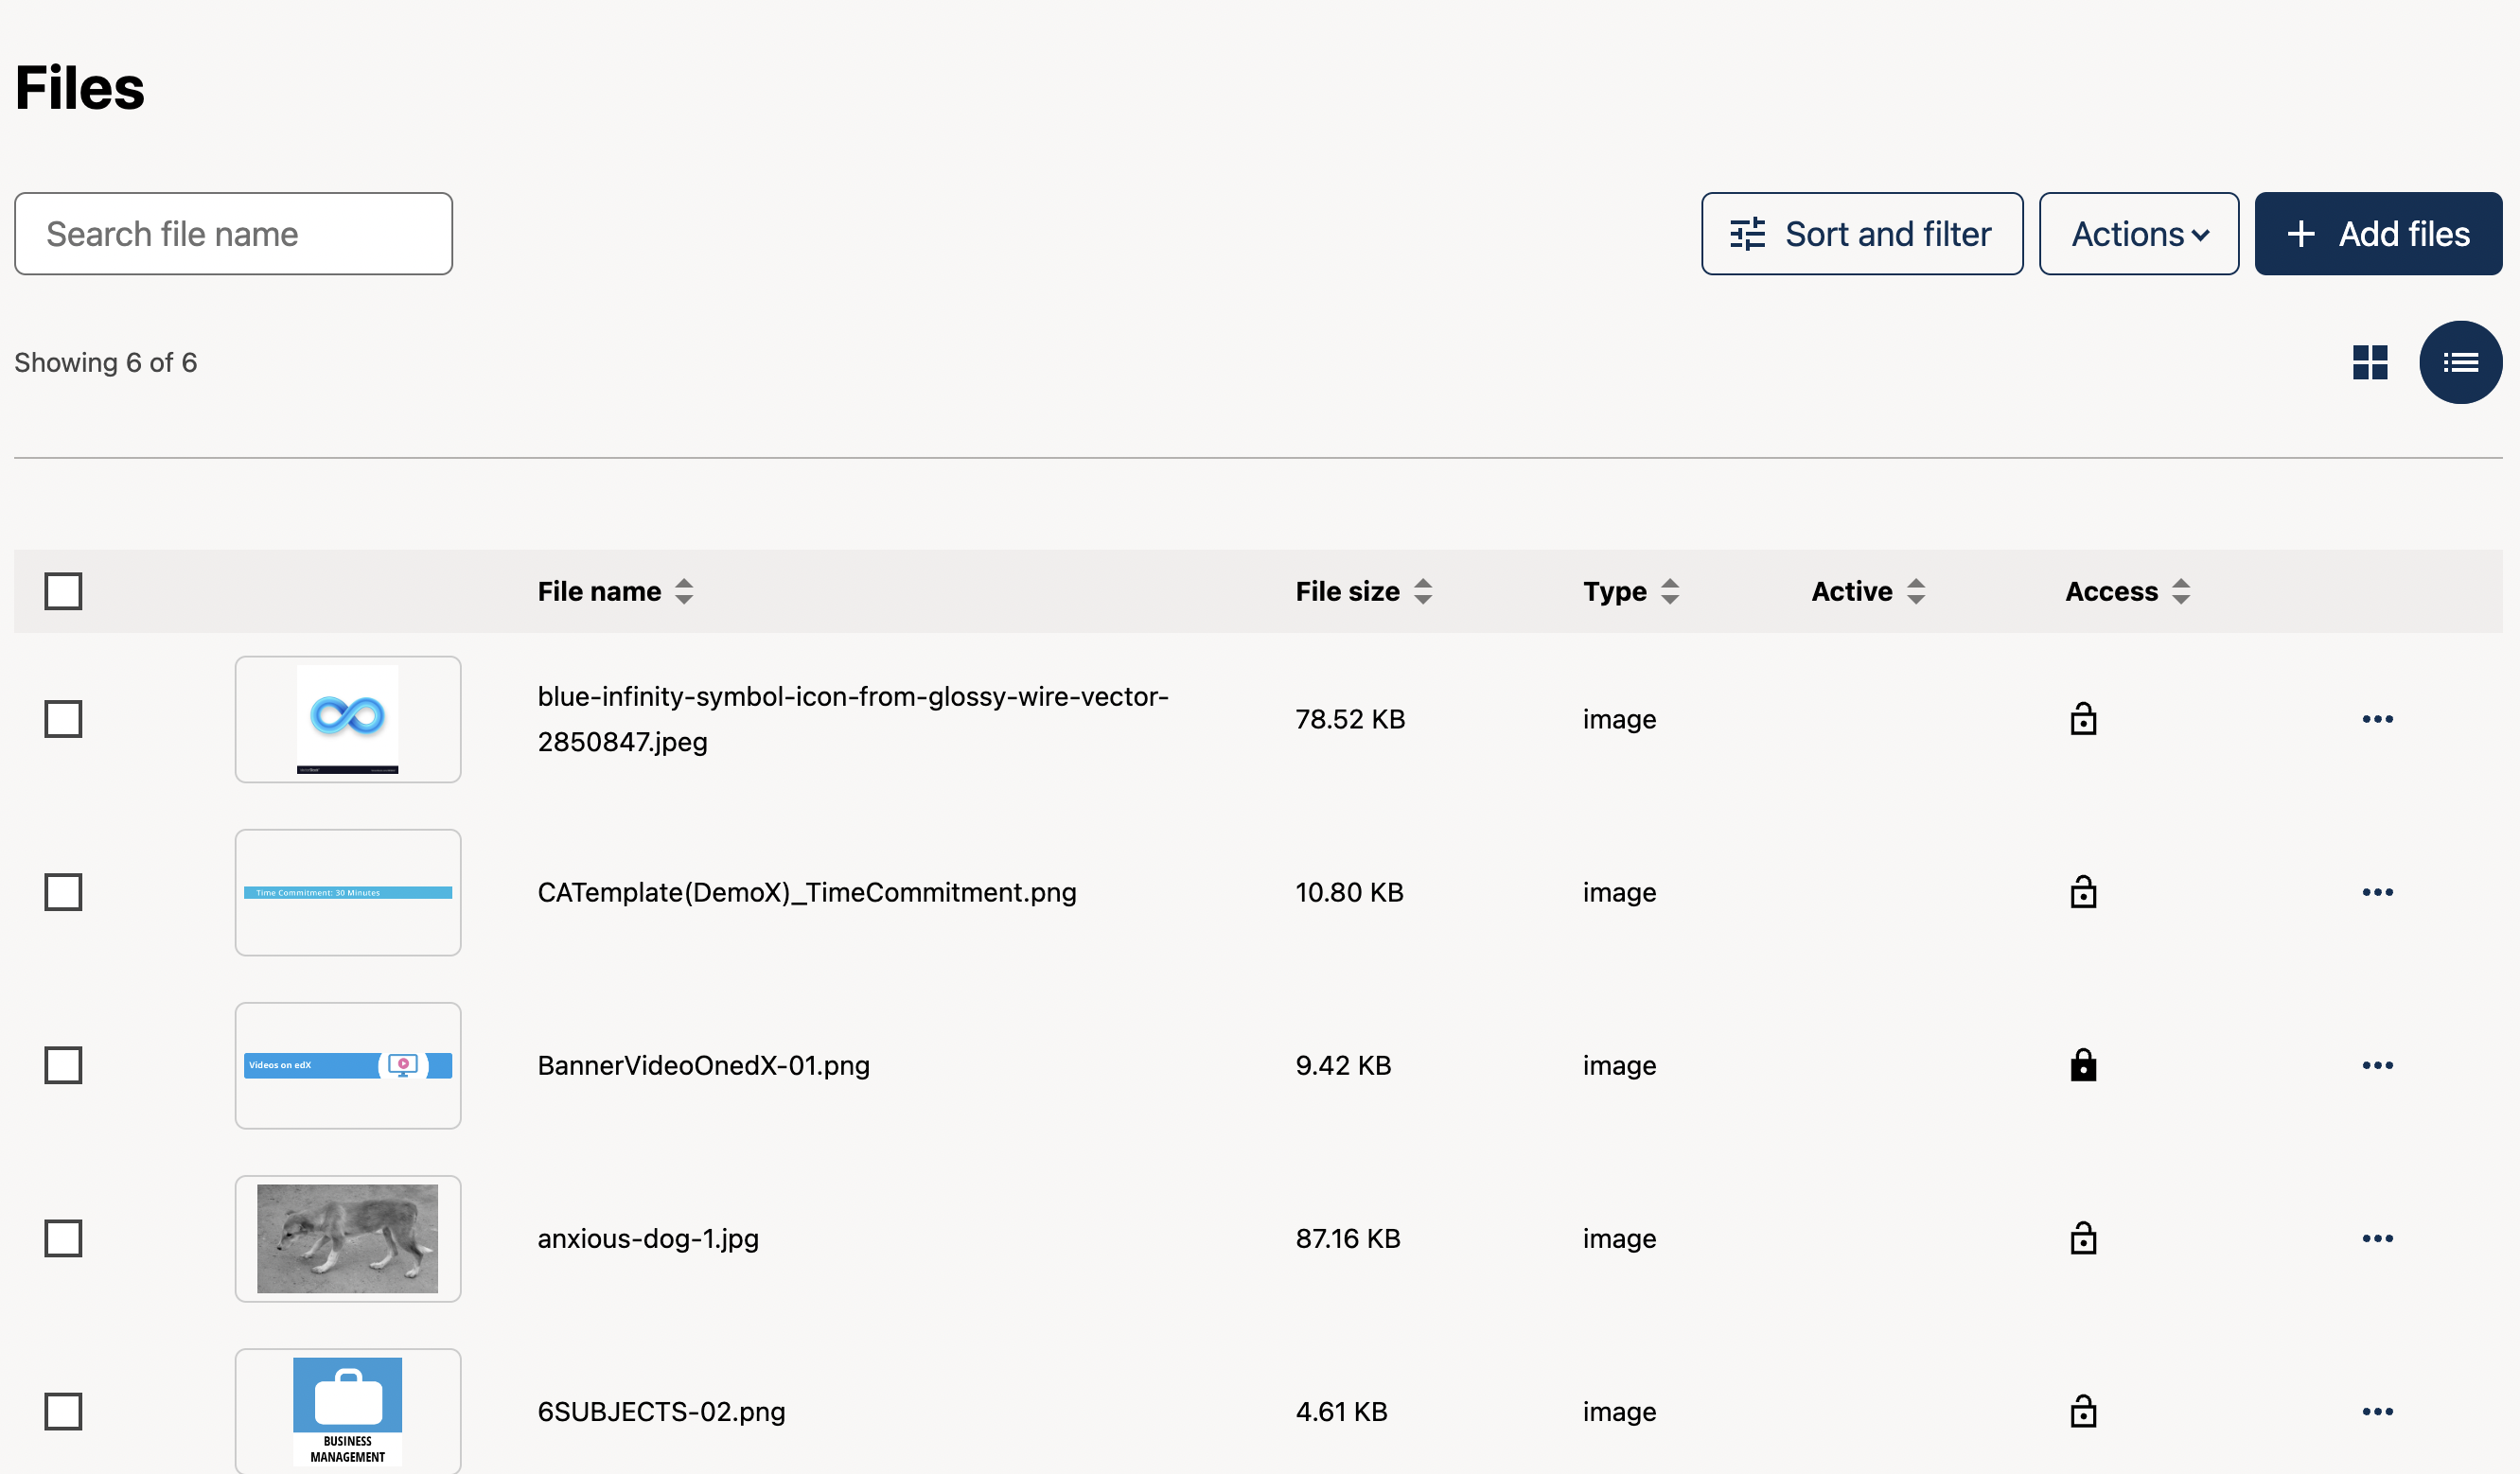Open more options for BannerVideoOnedX-01.png
This screenshot has width=2520, height=1474.
[2376, 1065]
